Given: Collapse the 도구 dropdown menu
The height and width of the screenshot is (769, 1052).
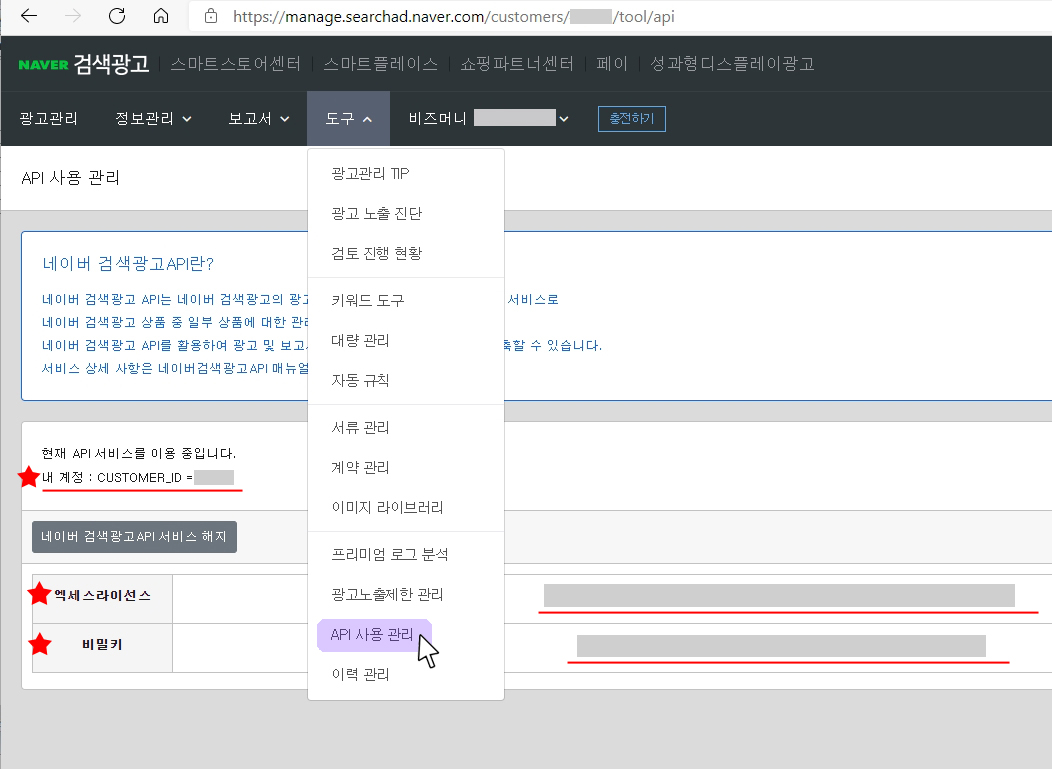Looking at the screenshot, I should (x=348, y=119).
